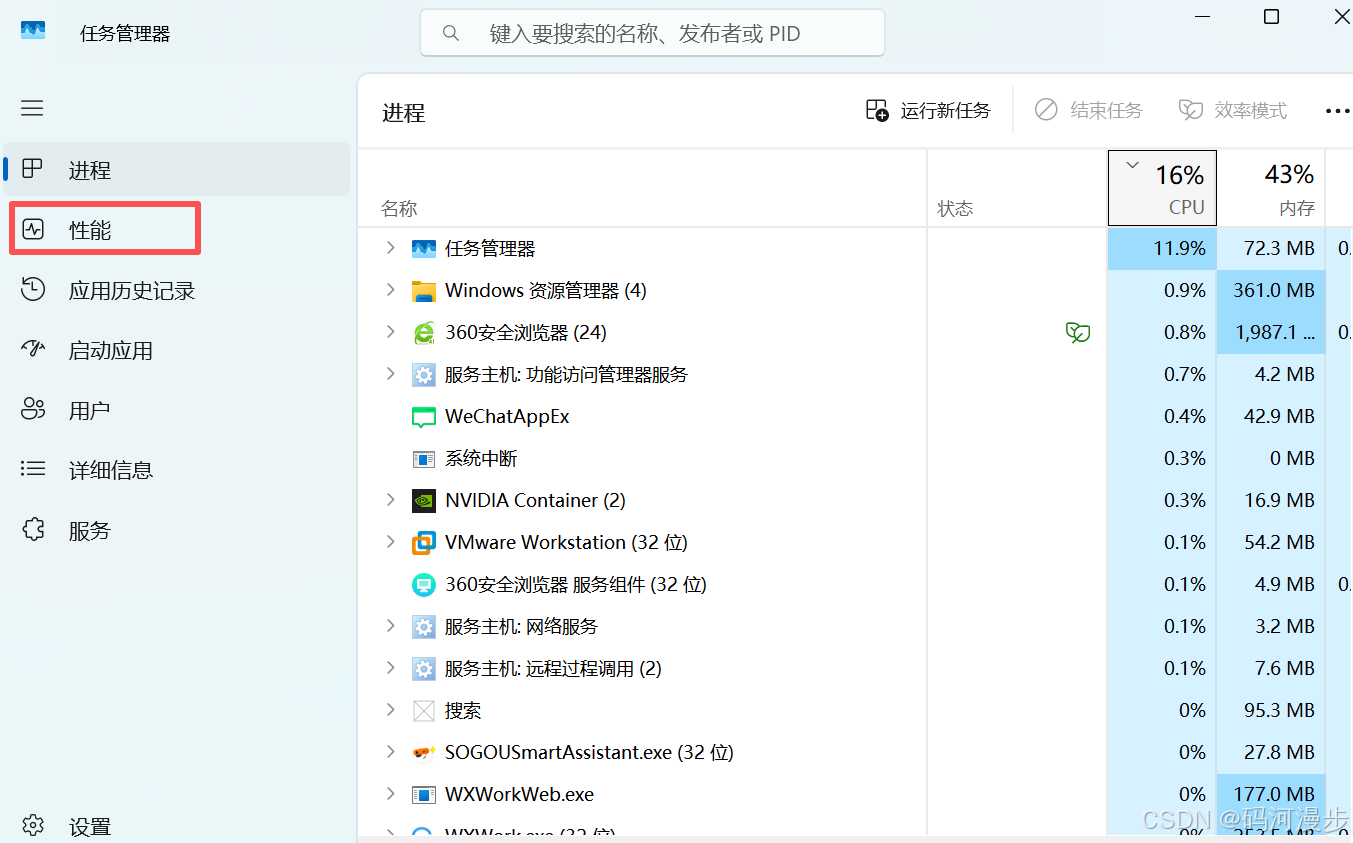This screenshot has height=843, width=1353.
Task: Sort by the 名称 column header
Action: (x=642, y=188)
